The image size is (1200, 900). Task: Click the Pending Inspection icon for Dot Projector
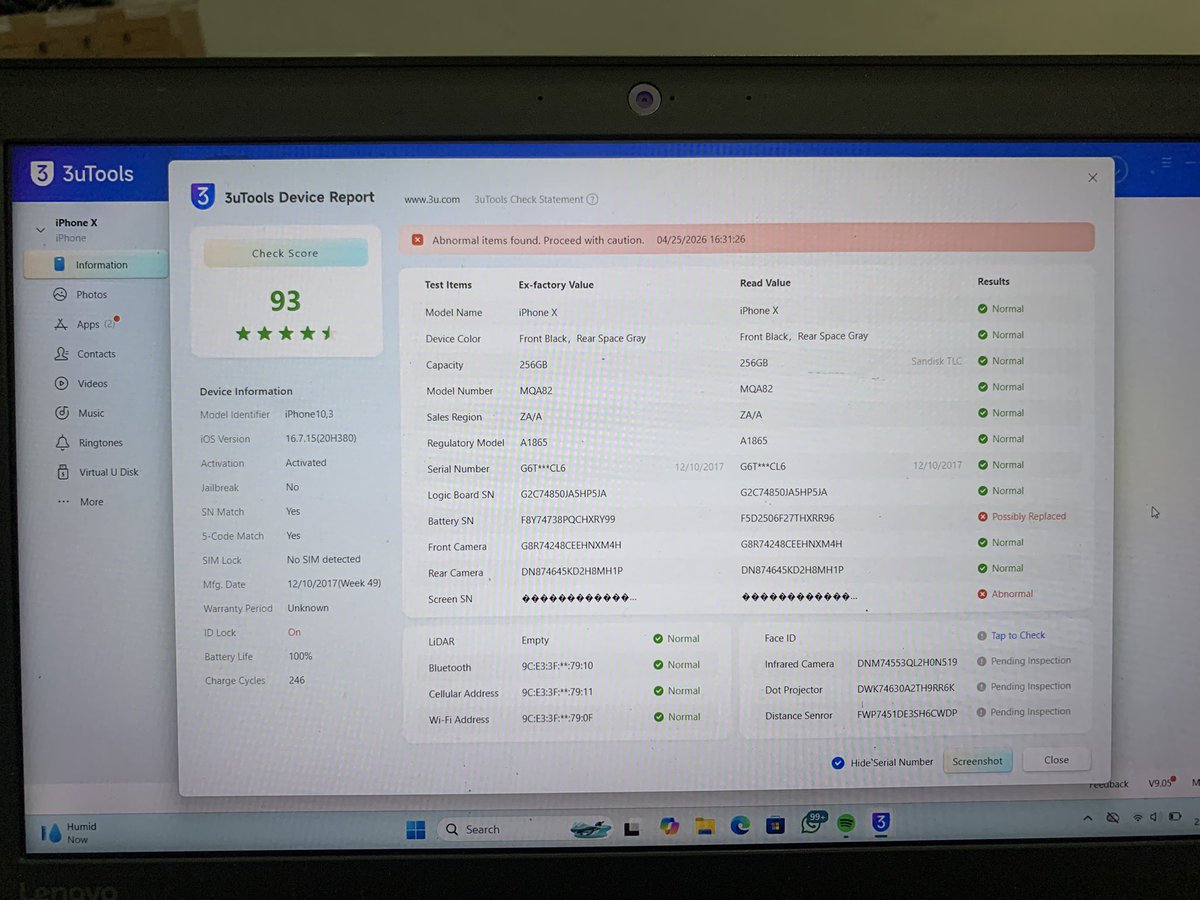pos(982,687)
